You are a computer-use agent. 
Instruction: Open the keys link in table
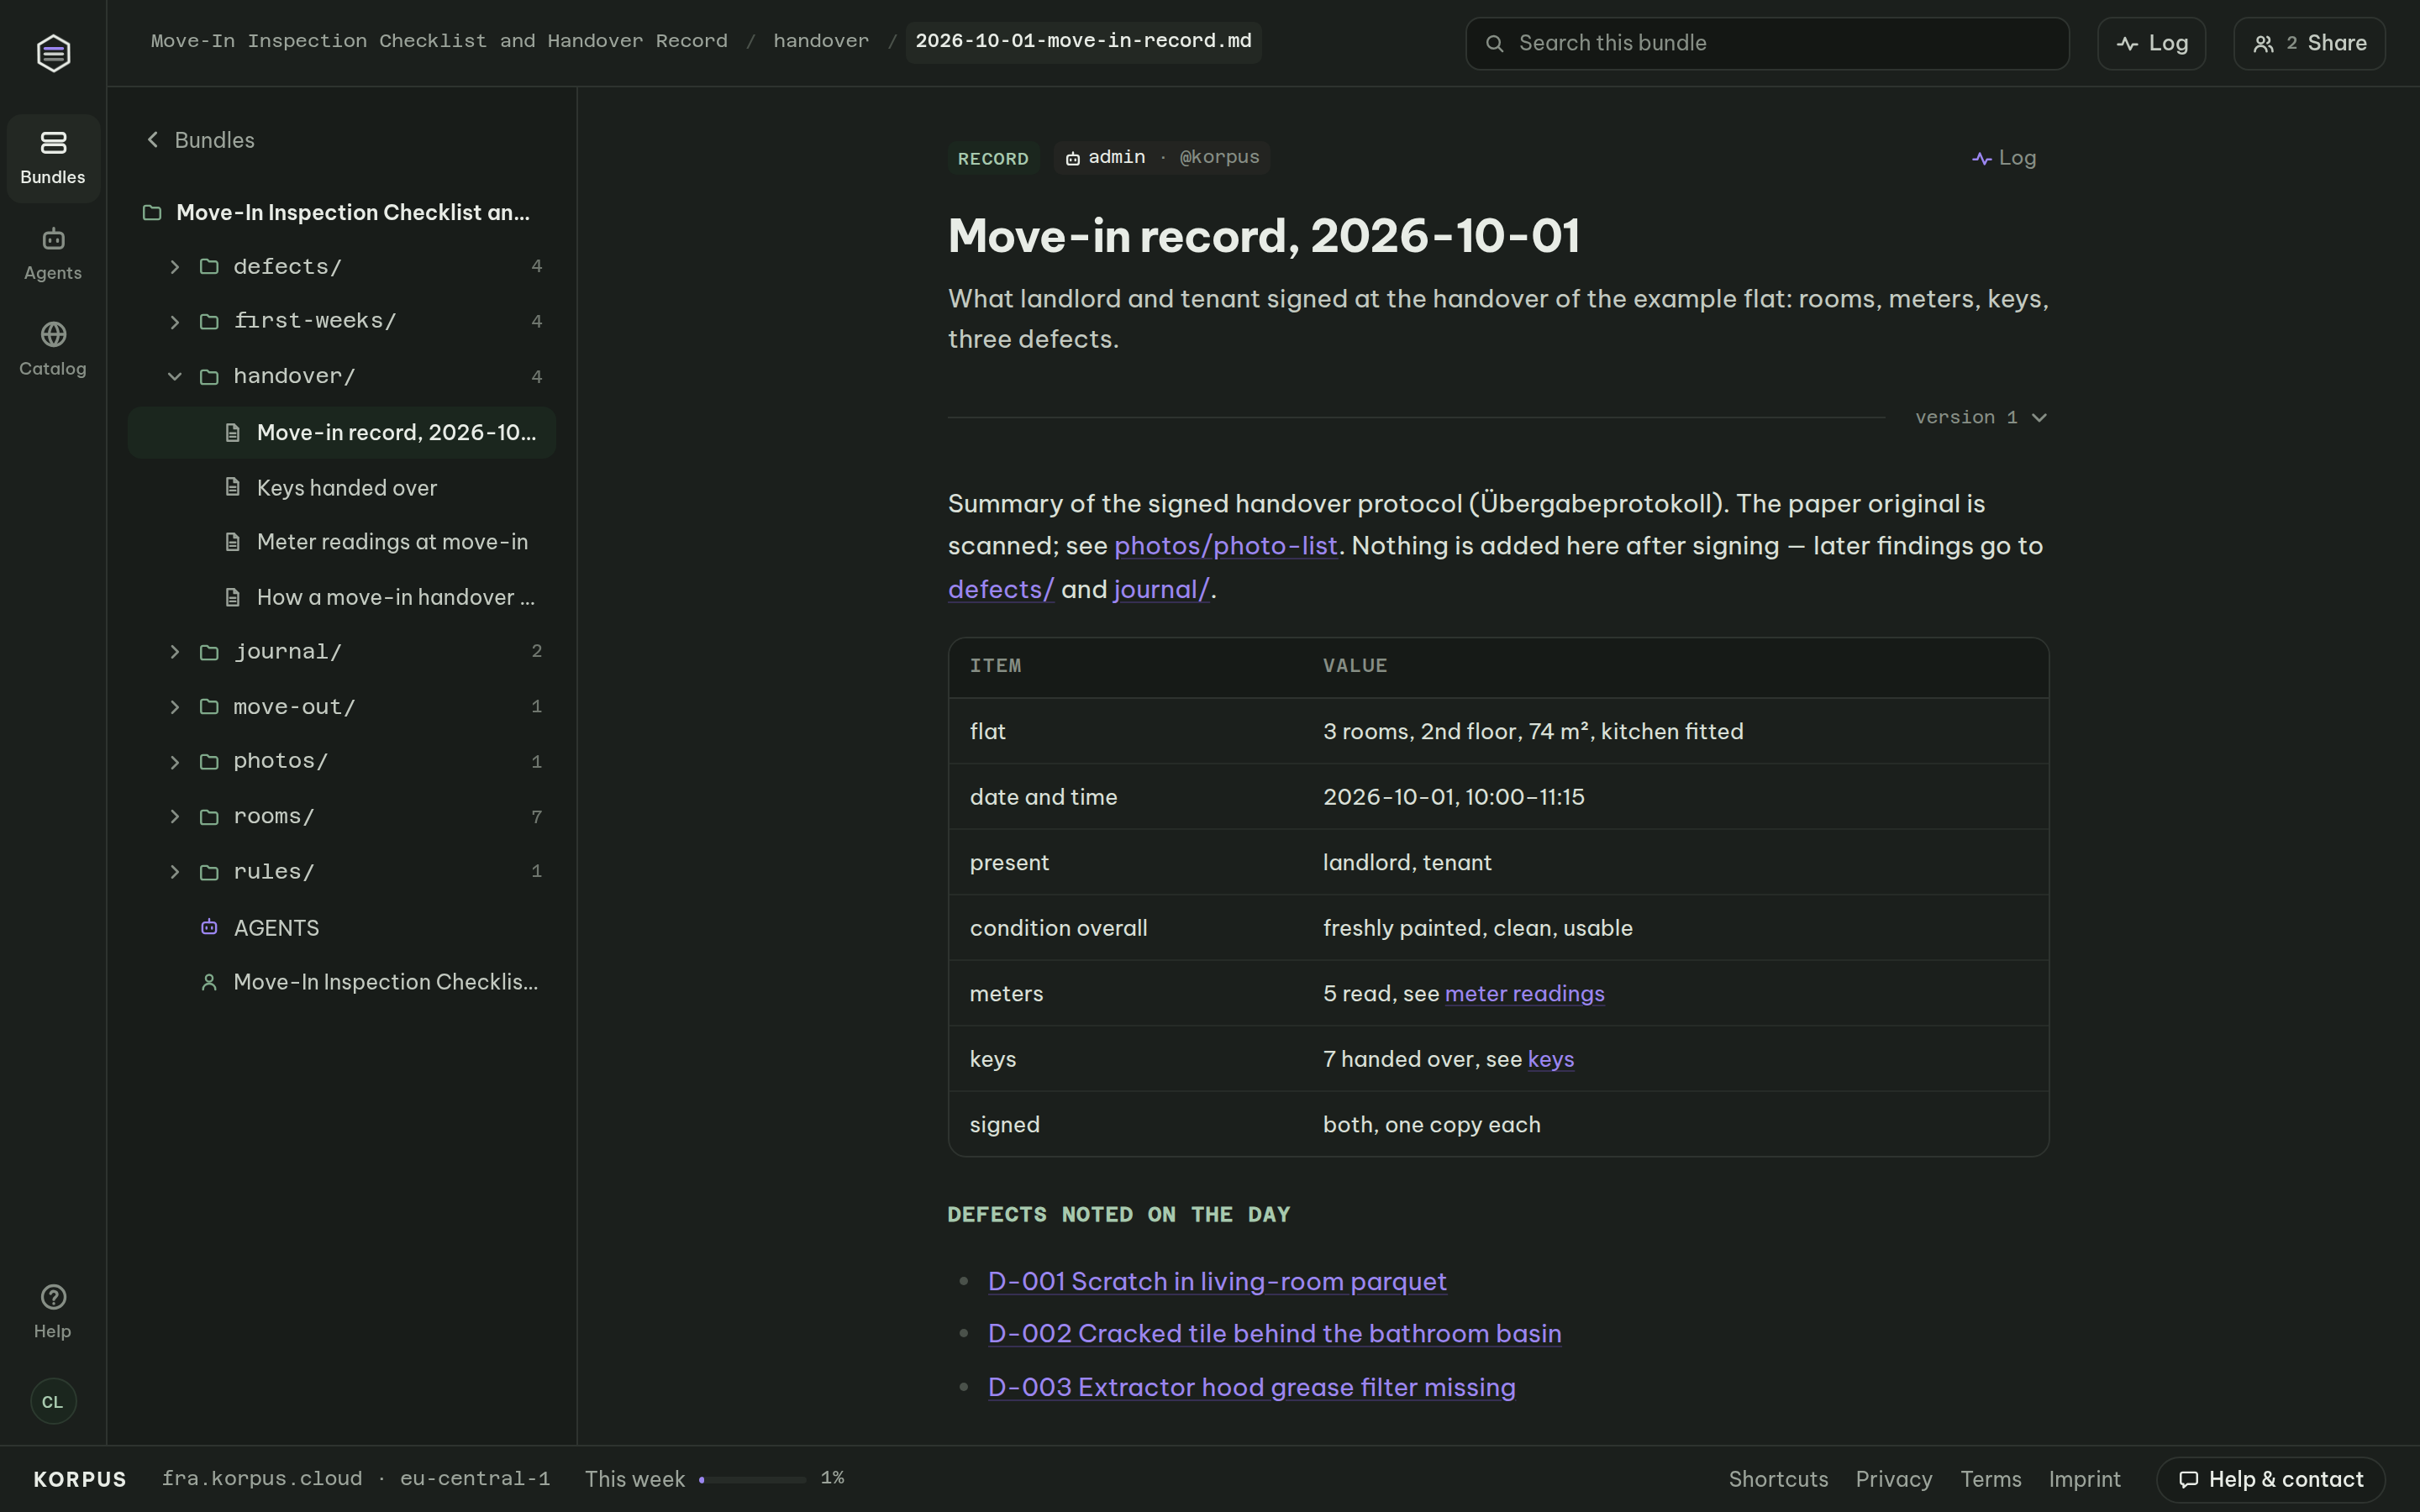[1550, 1059]
